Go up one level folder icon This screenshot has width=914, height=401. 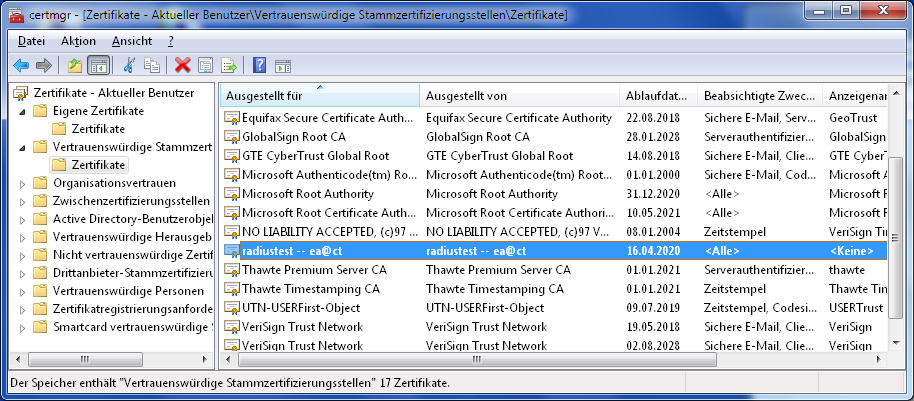[75, 65]
